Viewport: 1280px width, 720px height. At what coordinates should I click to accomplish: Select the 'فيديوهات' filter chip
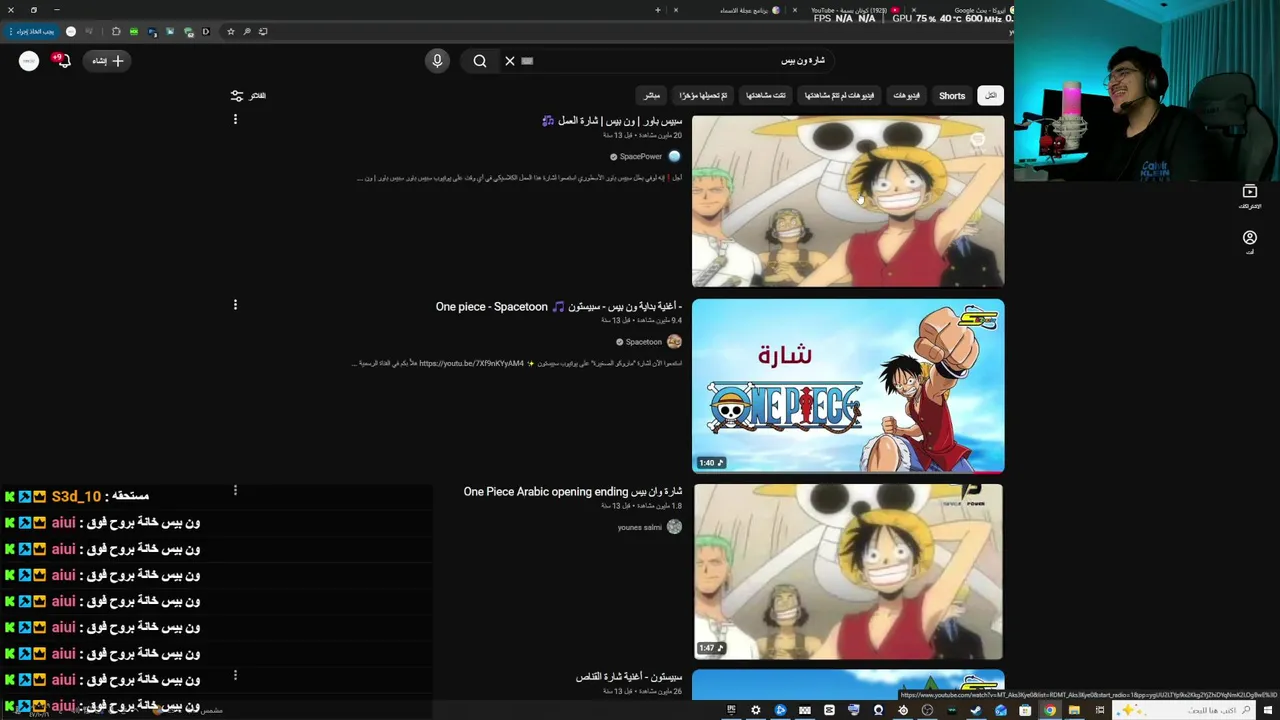(x=906, y=95)
